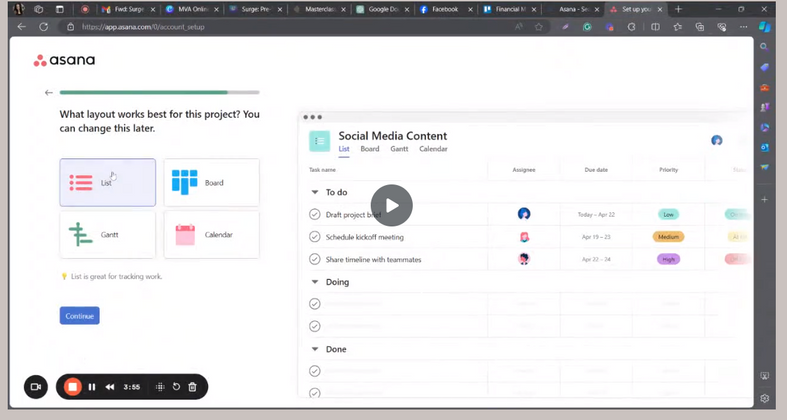Collapse the To do section

(315, 192)
